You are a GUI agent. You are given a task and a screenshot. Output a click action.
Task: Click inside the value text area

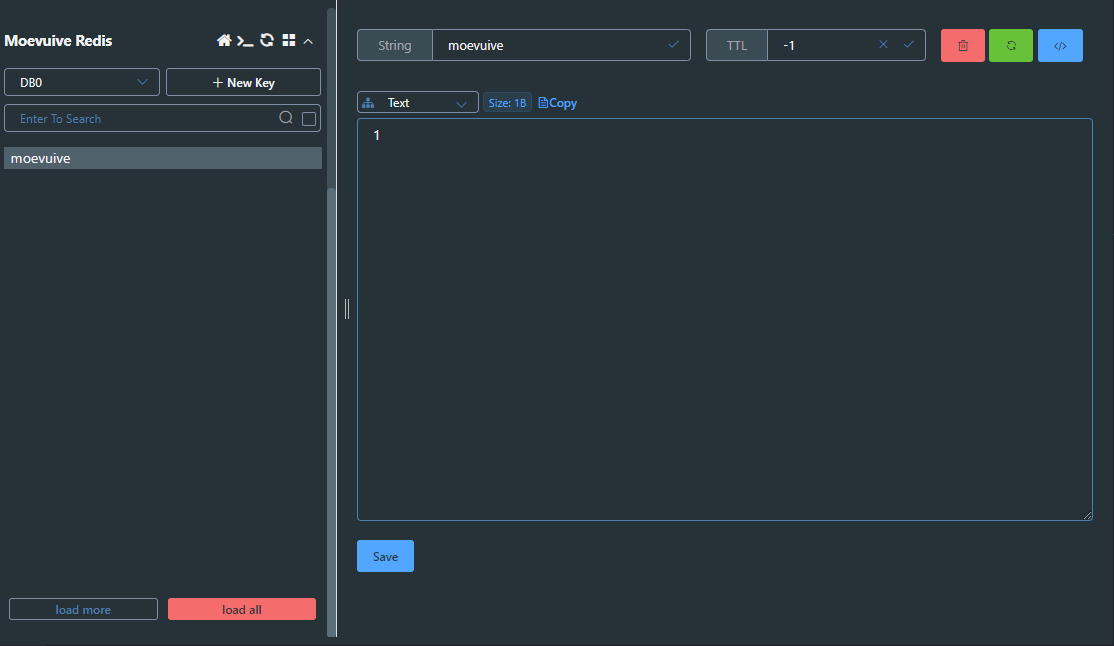(725, 320)
